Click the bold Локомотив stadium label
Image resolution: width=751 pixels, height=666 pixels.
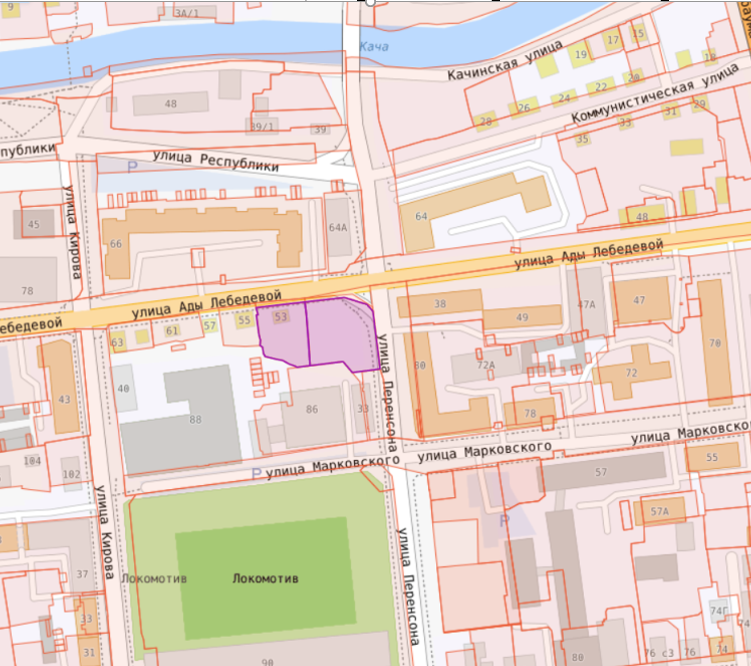(265, 579)
